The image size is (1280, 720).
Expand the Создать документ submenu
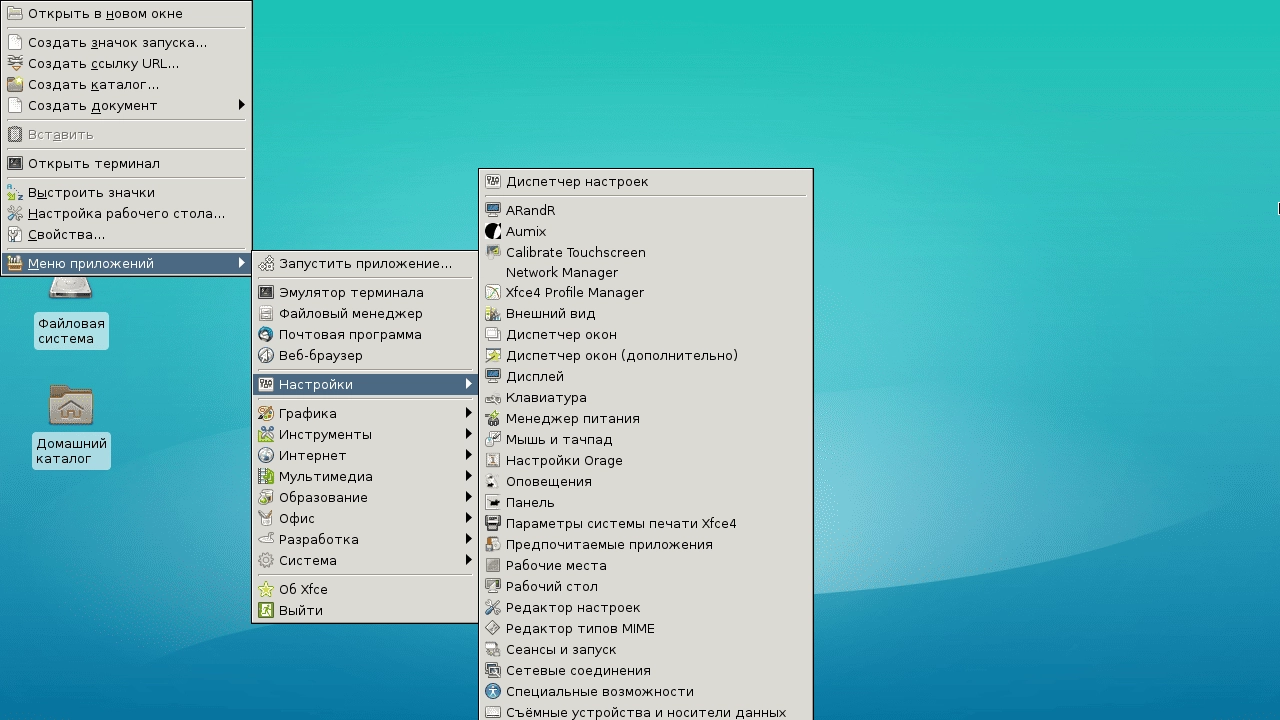click(x=241, y=105)
